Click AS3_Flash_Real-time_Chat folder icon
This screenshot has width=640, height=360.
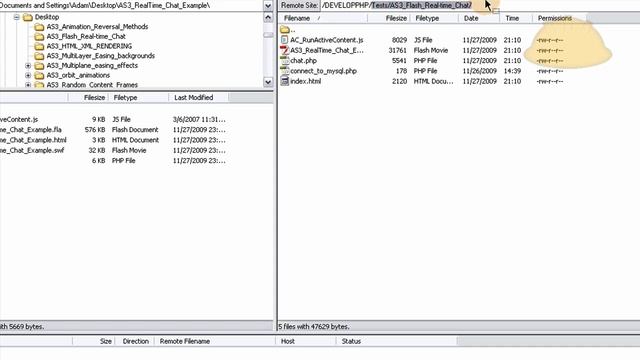[39, 37]
